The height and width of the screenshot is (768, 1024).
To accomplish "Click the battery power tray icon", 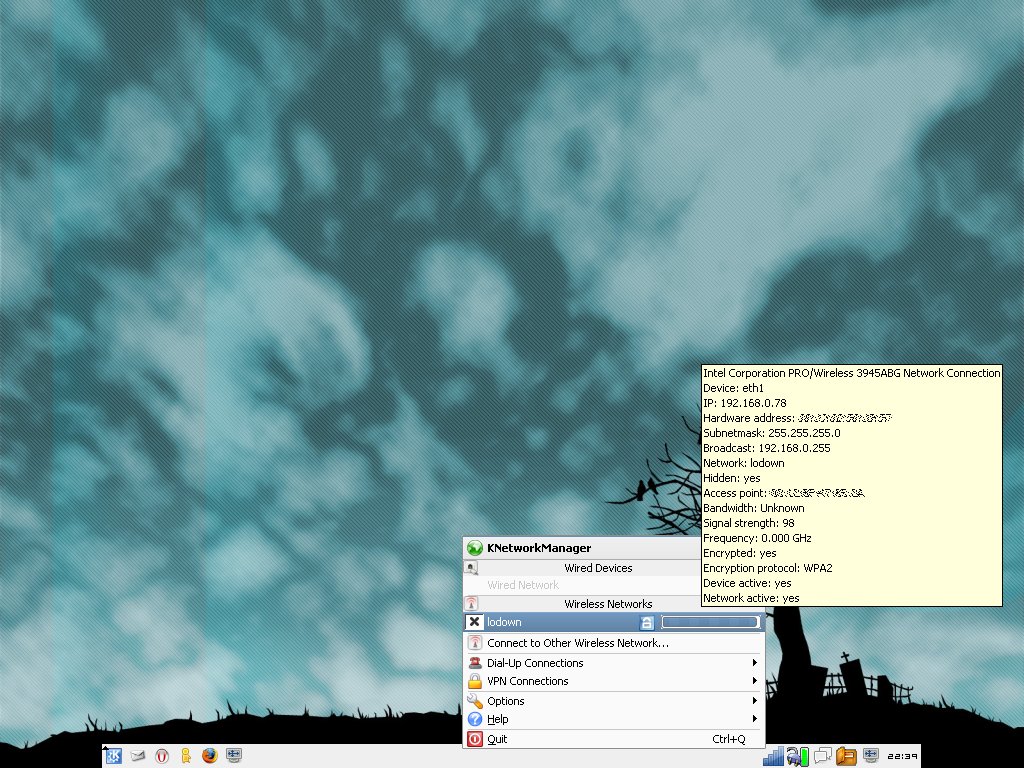I will click(x=797, y=756).
